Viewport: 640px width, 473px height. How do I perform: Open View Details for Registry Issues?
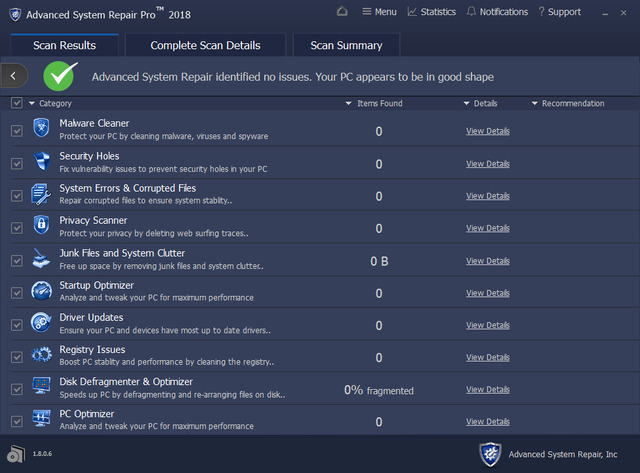click(487, 357)
